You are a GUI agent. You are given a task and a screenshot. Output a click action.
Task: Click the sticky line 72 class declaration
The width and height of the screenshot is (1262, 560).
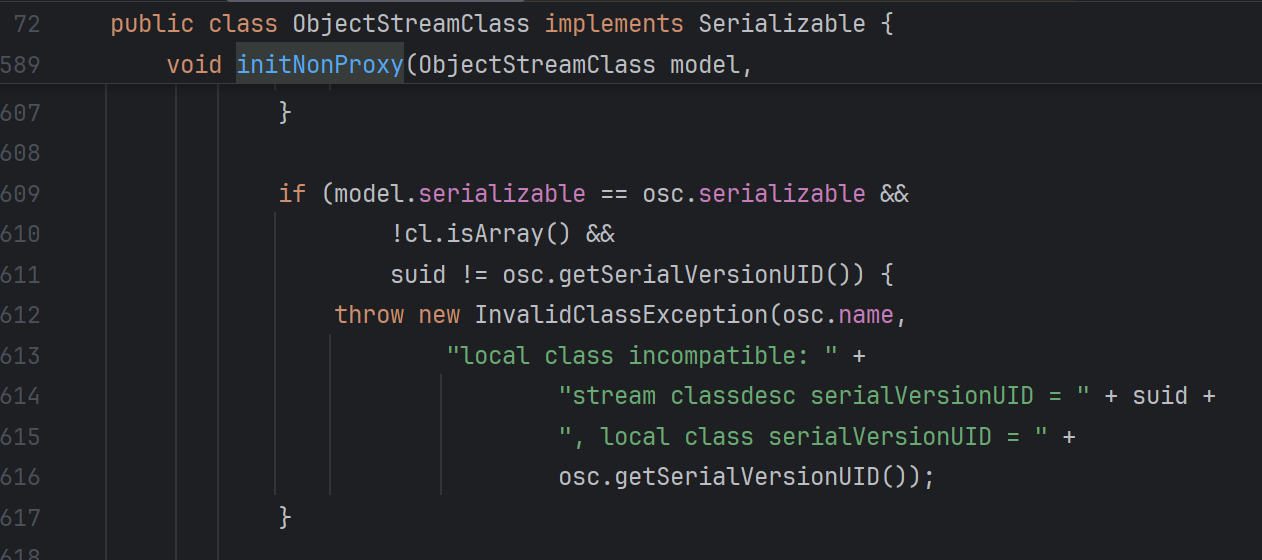[500, 24]
